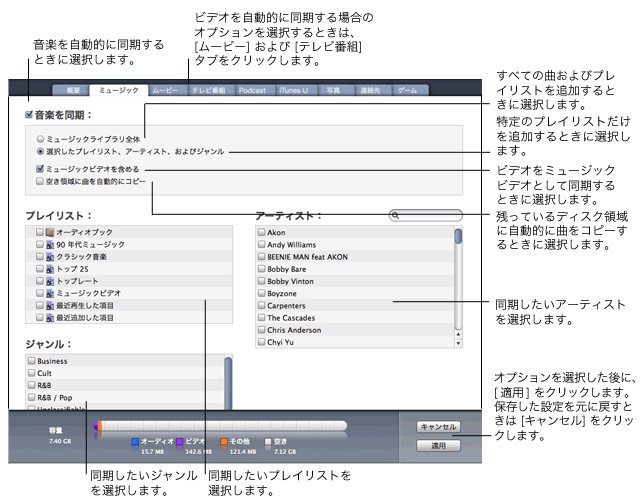
Task: Check the トップレート playlist checkbox
Action: [40, 281]
